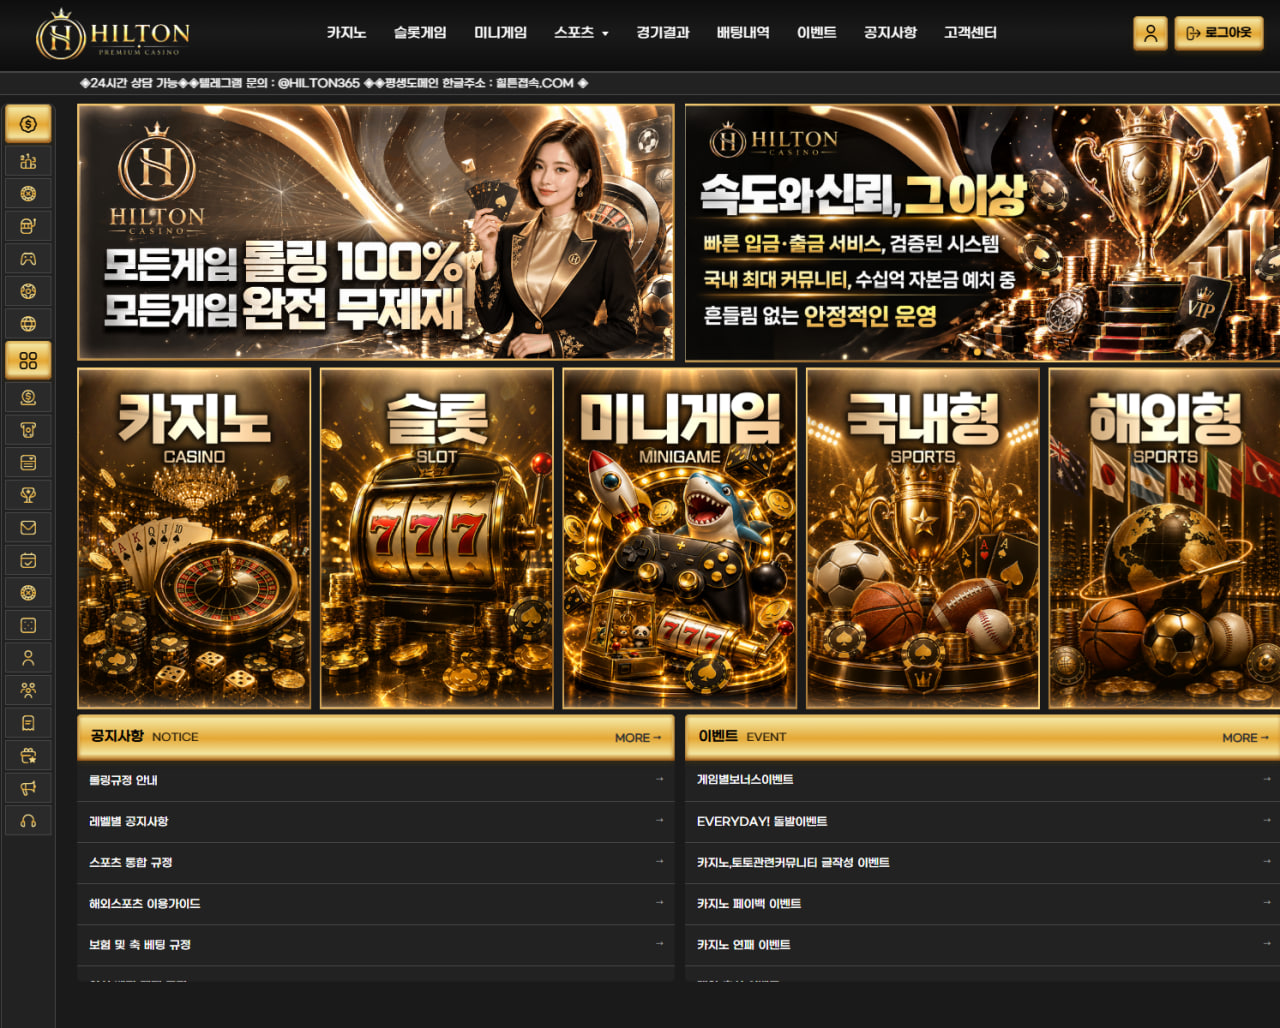Click the headphones support sidebar icon
The width and height of the screenshot is (1280, 1028).
[x=28, y=821]
